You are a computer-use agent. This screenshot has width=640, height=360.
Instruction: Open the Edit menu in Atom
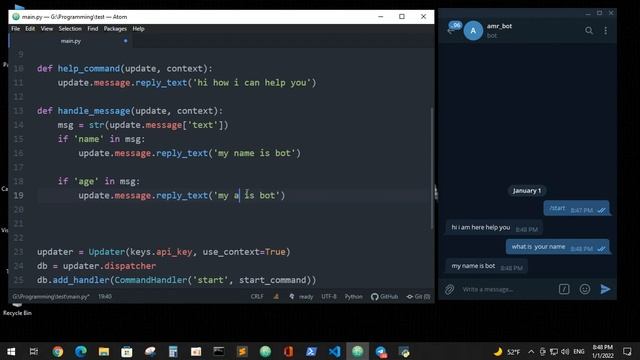(30, 29)
